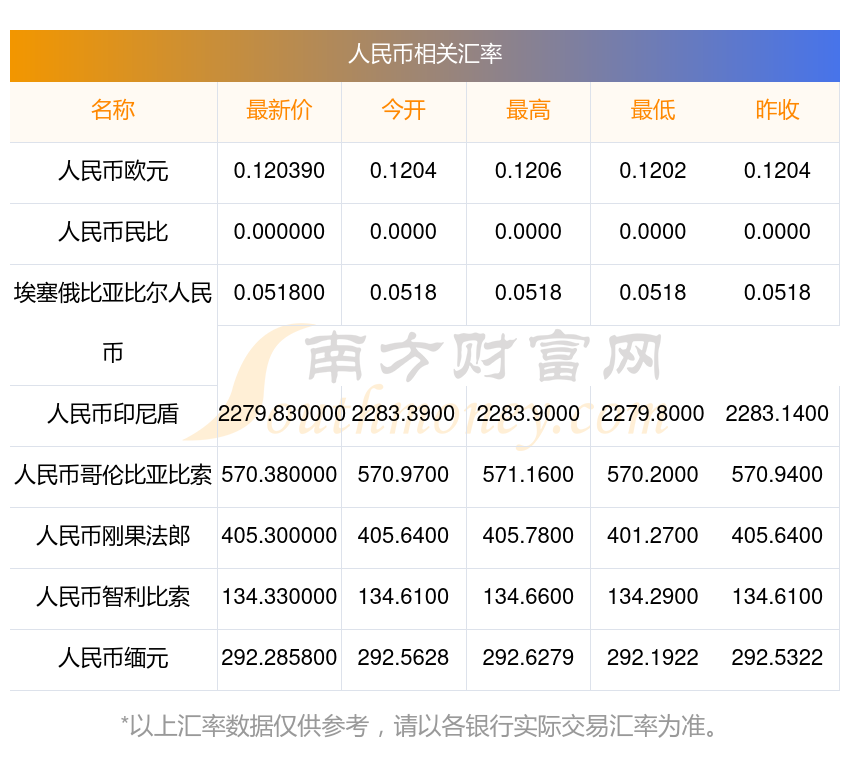
Task: Click the 最高 column header
Action: pyautogui.click(x=528, y=110)
